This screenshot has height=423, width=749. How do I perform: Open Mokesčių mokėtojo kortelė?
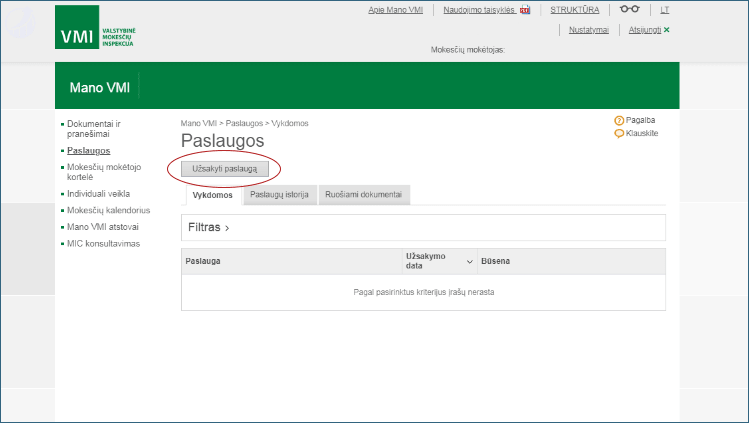(104, 172)
